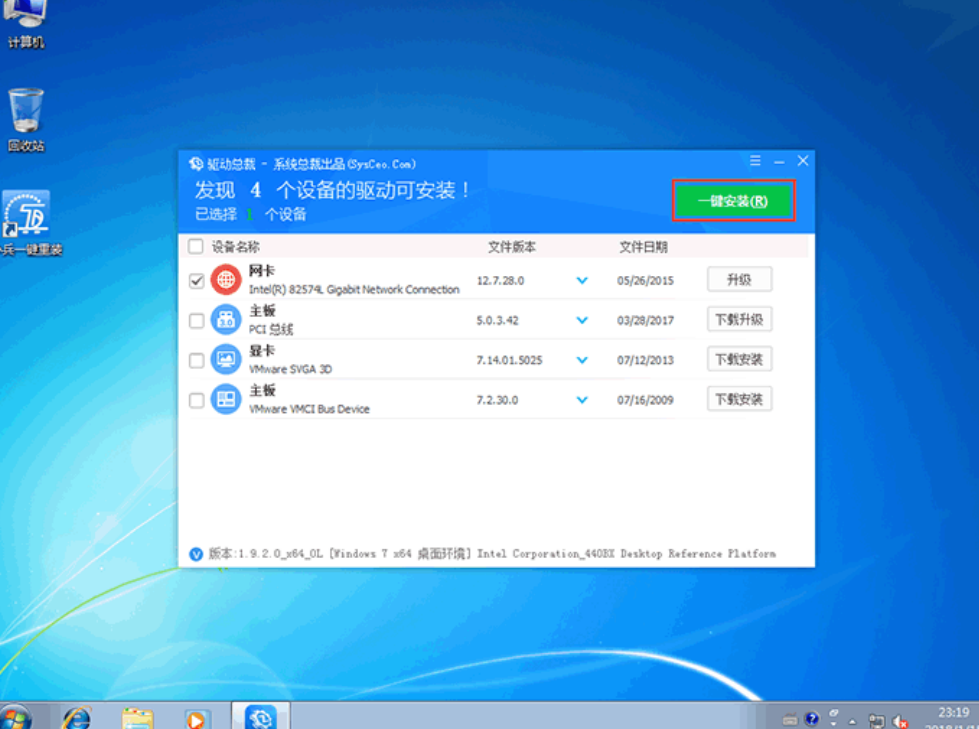Viewport: 979px width, 729px height.
Task: Open the hamburger menu in title bar
Action: pyautogui.click(x=755, y=161)
